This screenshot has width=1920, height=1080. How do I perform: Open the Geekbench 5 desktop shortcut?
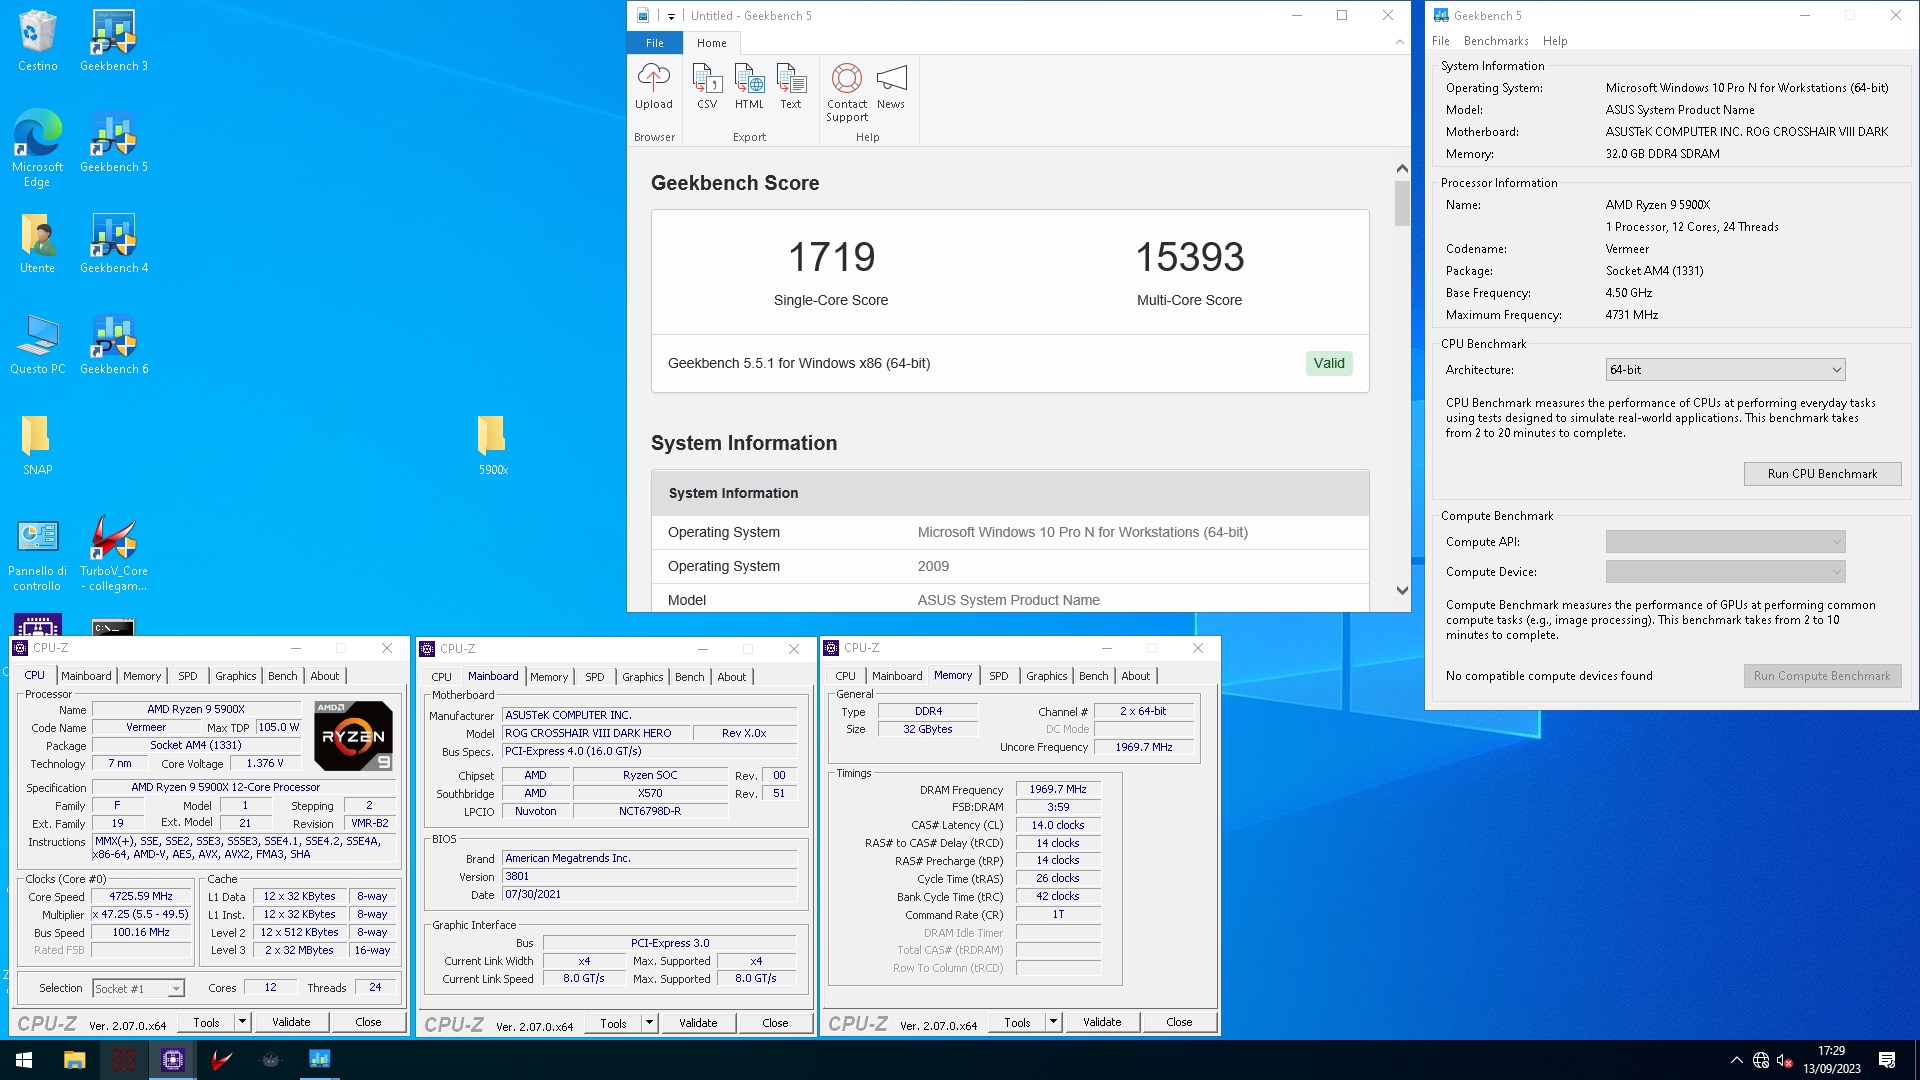pos(114,142)
